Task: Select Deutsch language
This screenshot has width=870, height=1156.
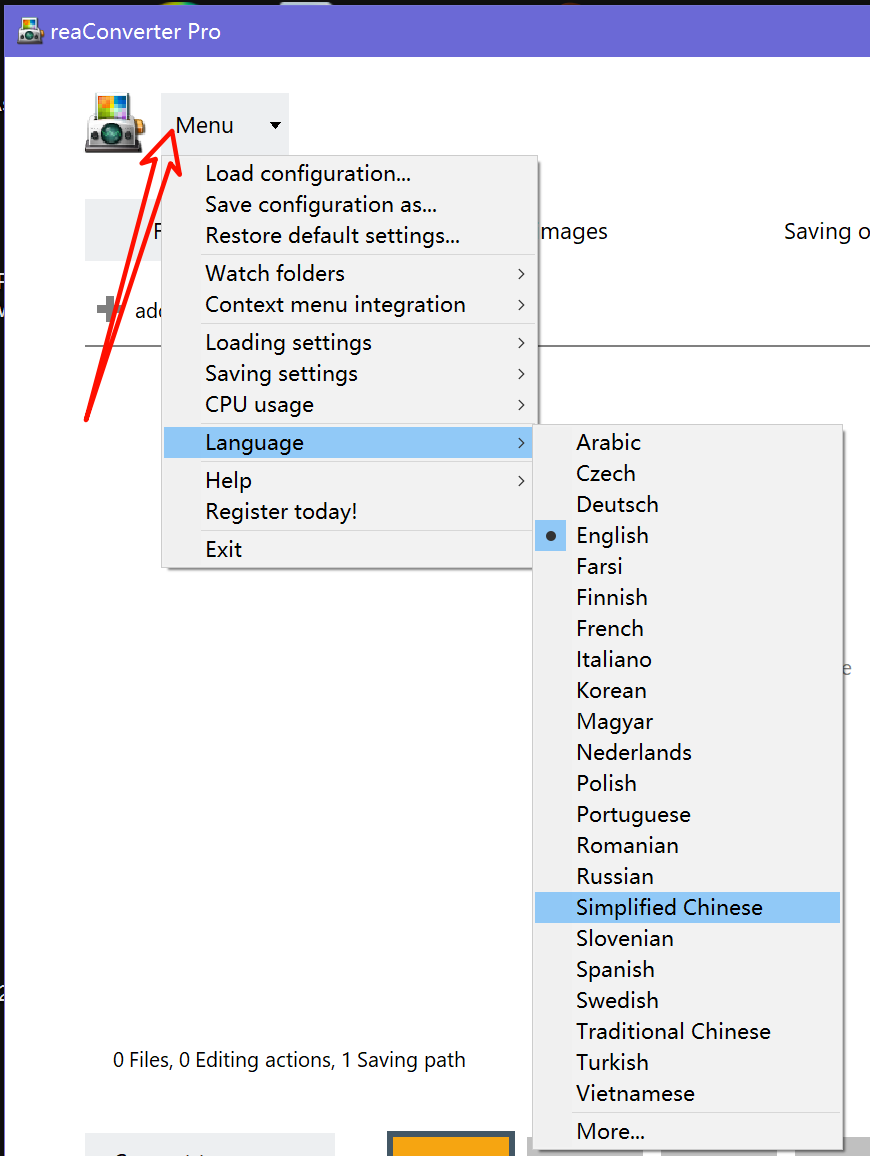Action: [687, 504]
